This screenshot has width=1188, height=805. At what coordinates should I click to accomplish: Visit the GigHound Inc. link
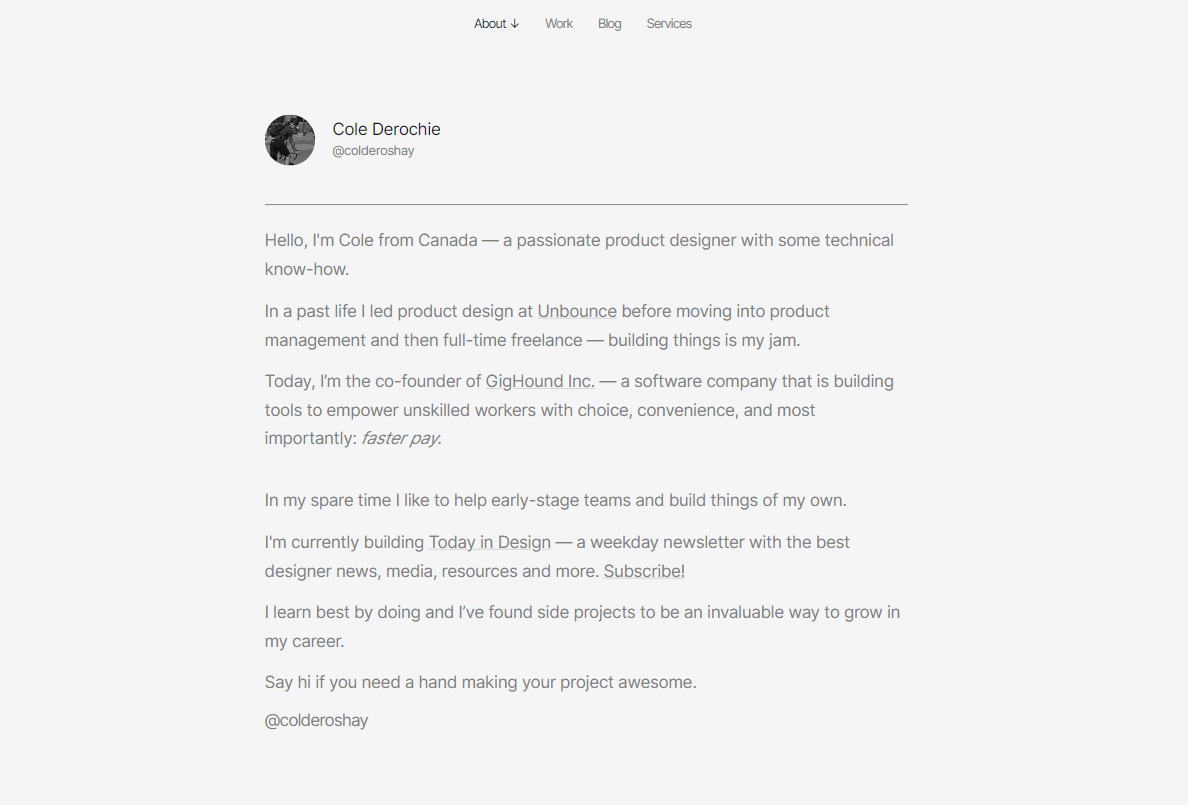[x=540, y=381]
